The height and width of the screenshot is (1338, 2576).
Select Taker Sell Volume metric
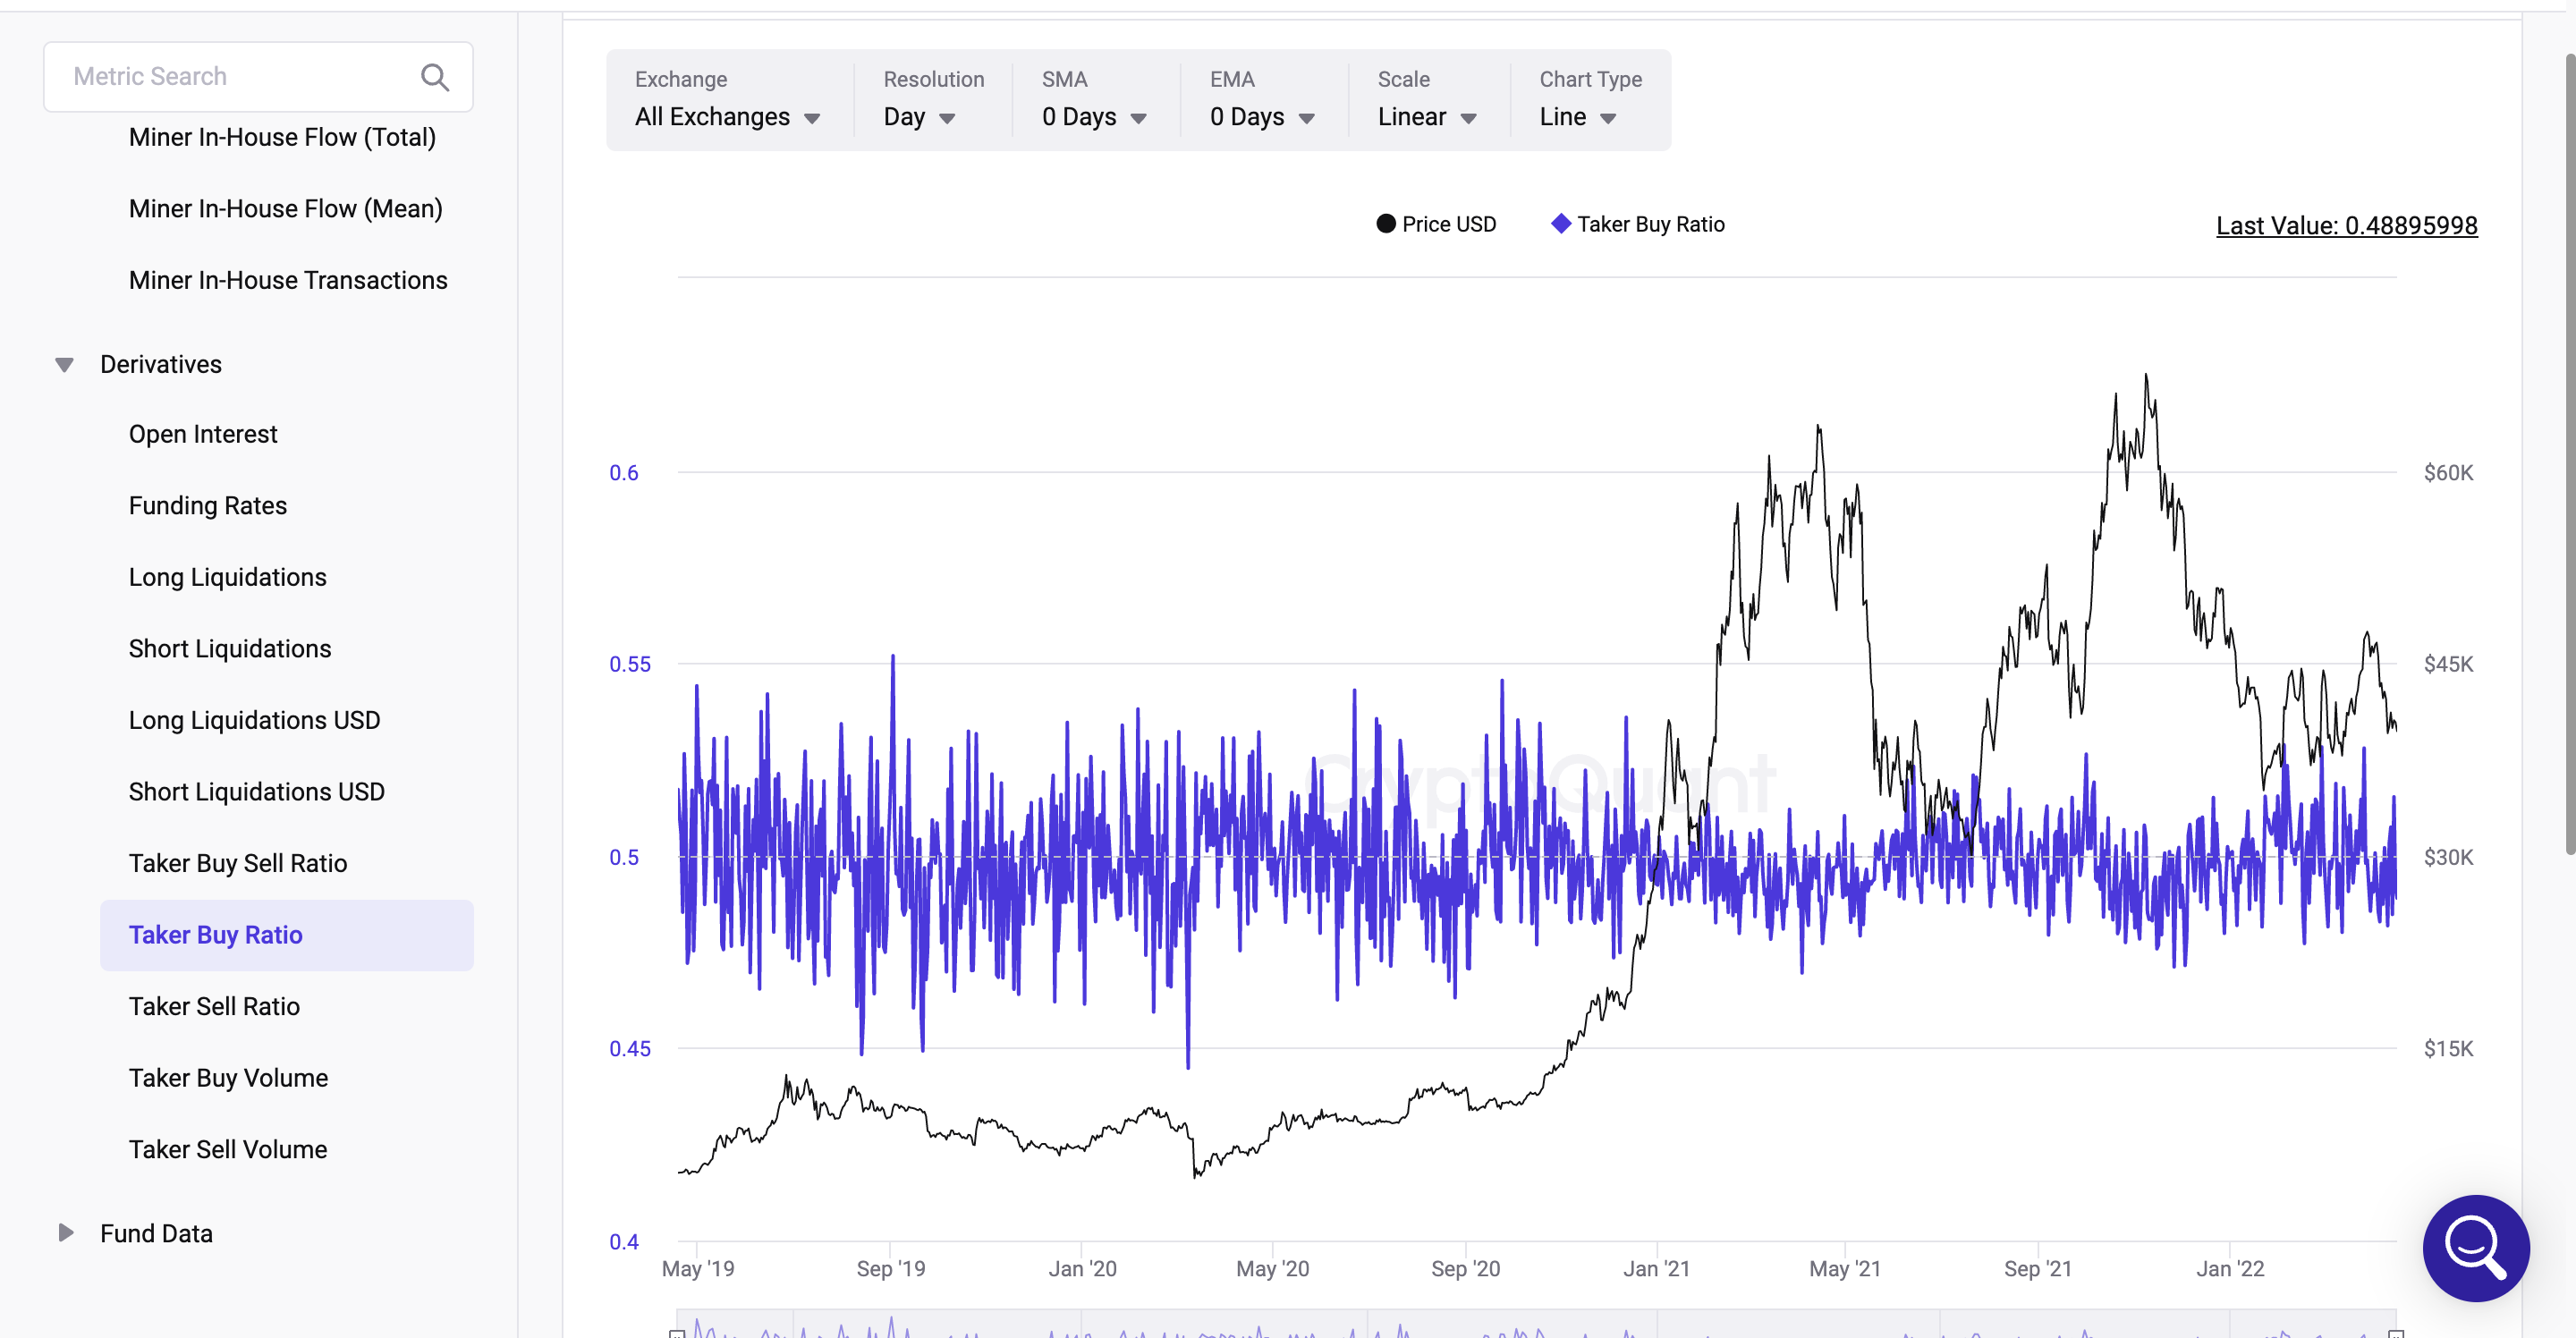[x=228, y=1149]
